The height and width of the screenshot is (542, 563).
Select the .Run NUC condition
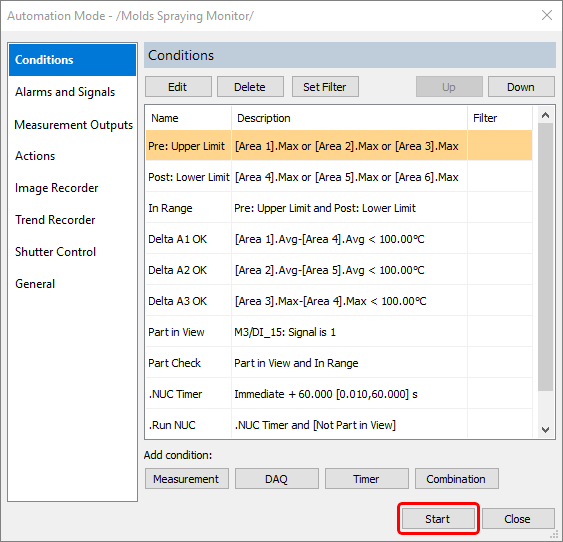[x=339, y=424]
